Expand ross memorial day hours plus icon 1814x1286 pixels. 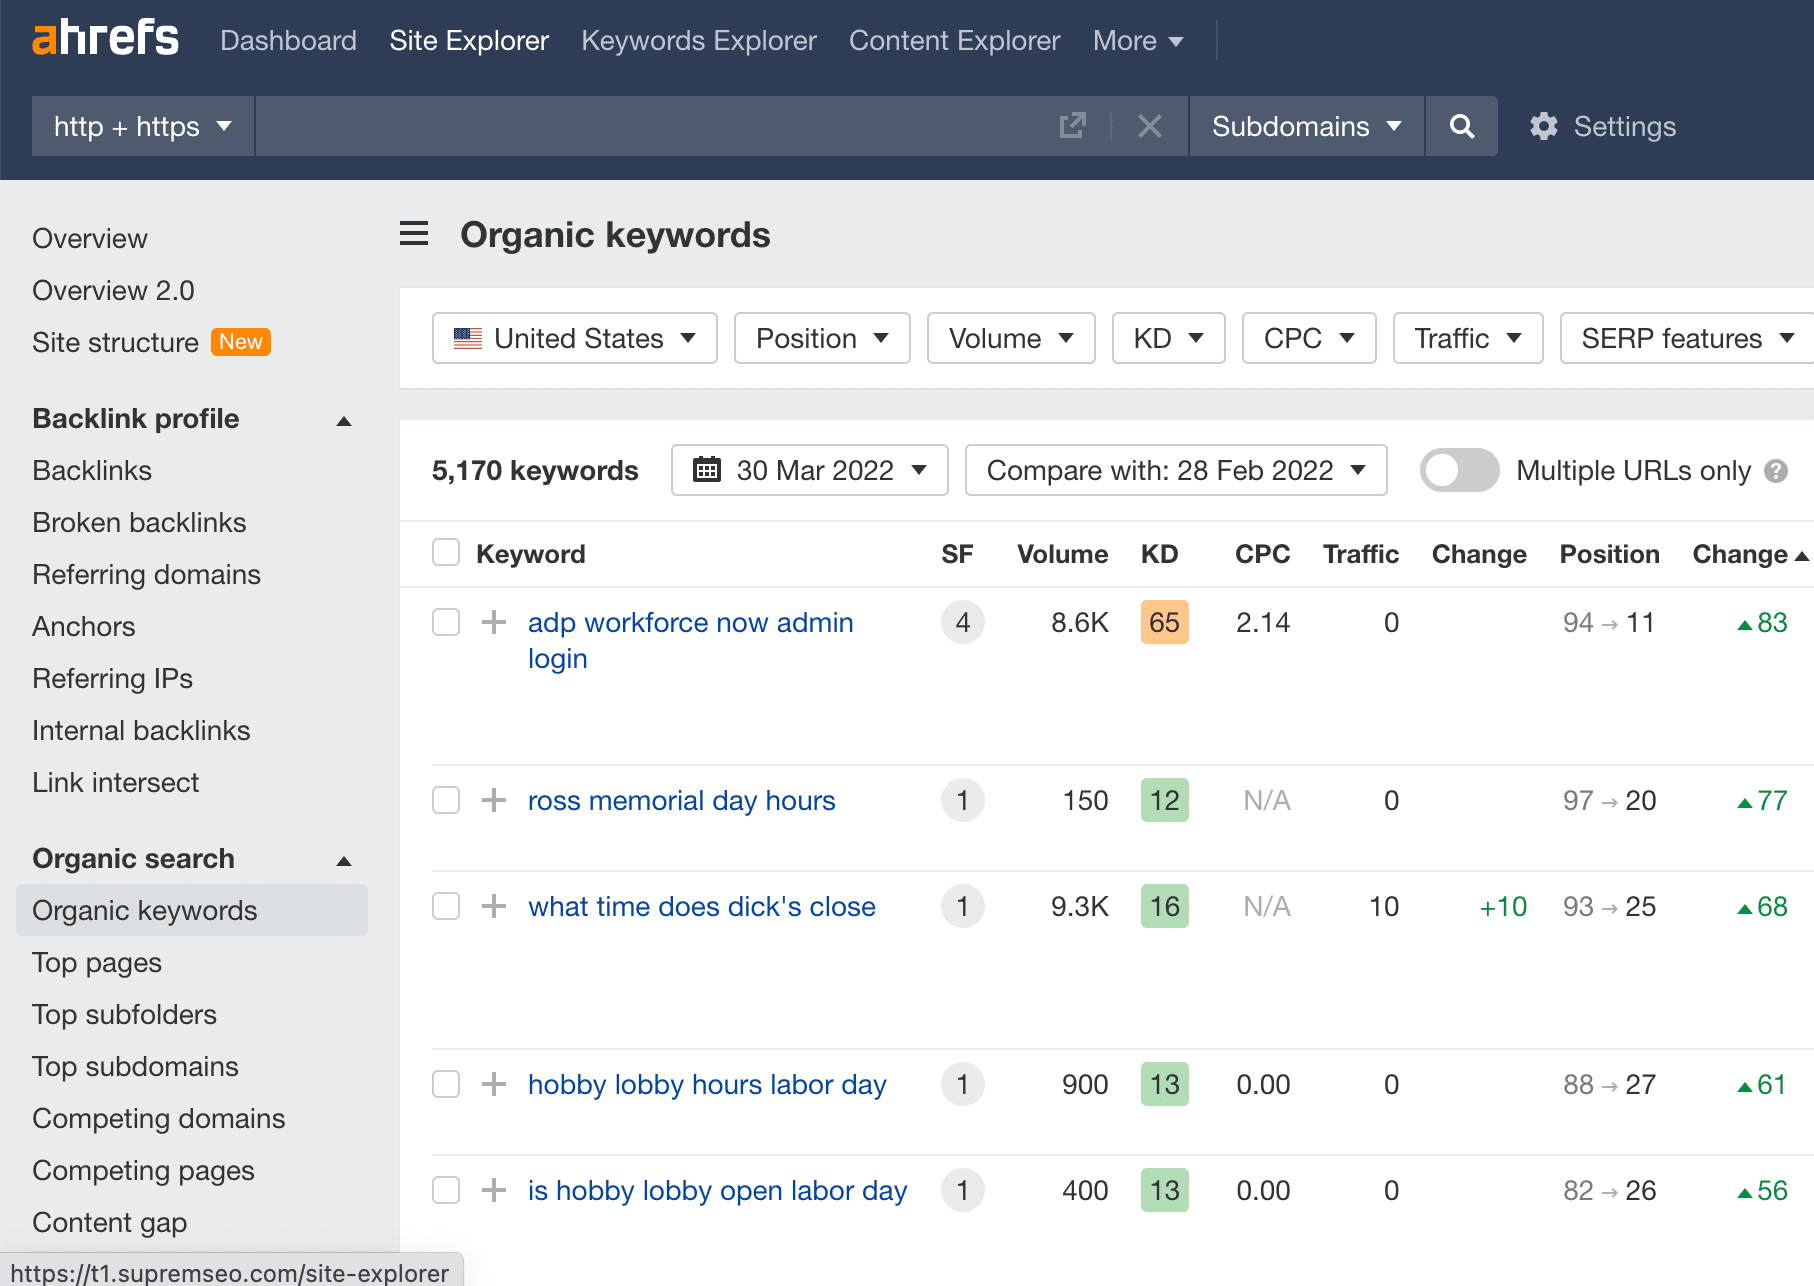(494, 800)
